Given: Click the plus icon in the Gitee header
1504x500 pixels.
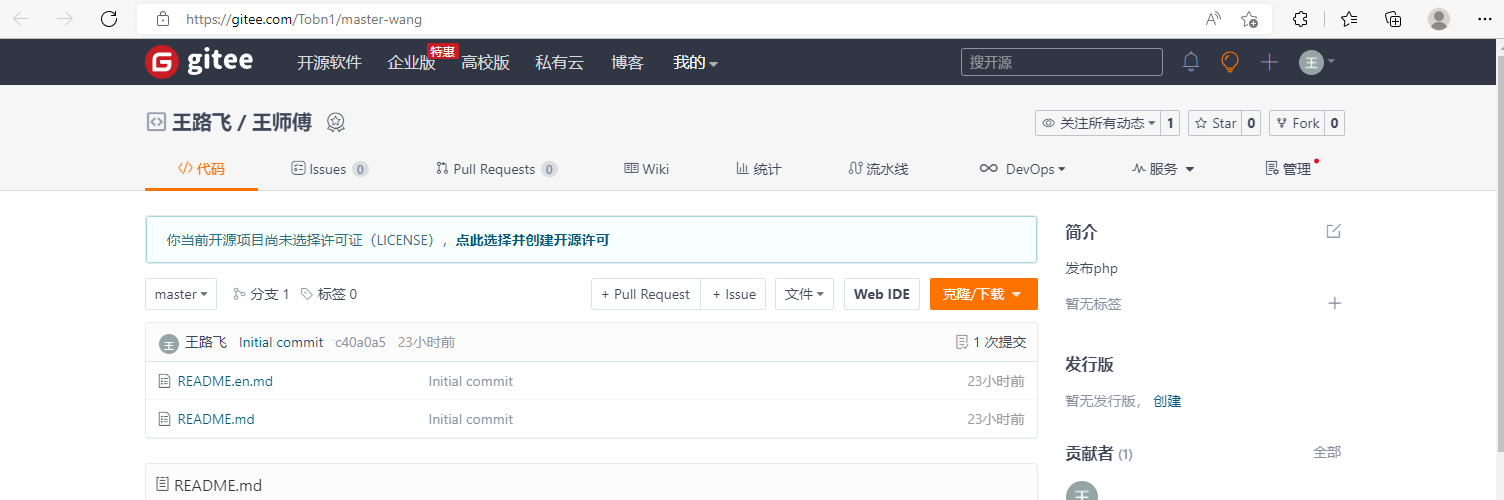Looking at the screenshot, I should [x=1269, y=62].
